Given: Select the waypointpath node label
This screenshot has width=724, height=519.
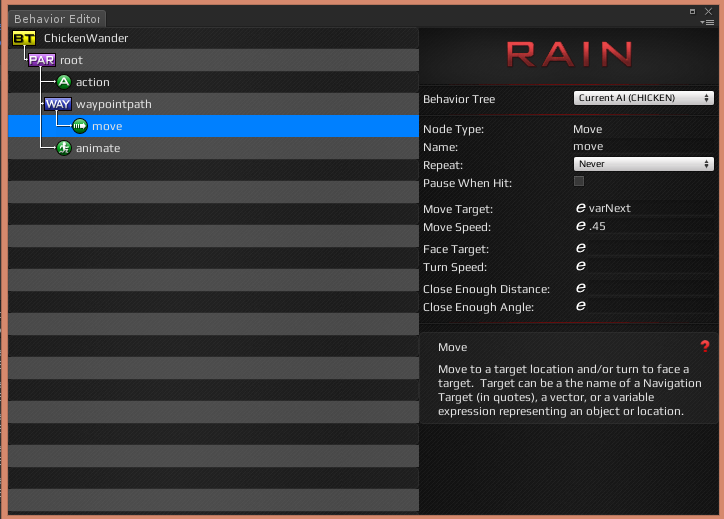Looking at the screenshot, I should tap(114, 104).
